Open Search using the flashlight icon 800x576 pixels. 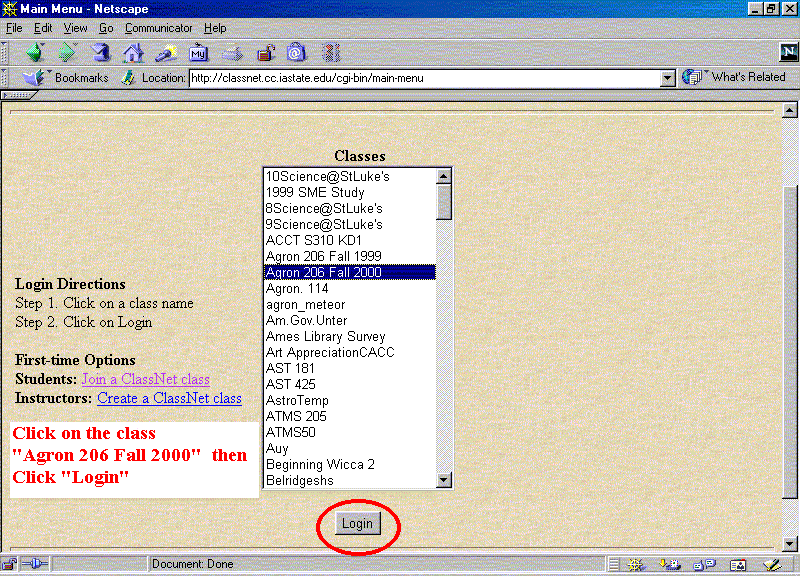[166, 52]
